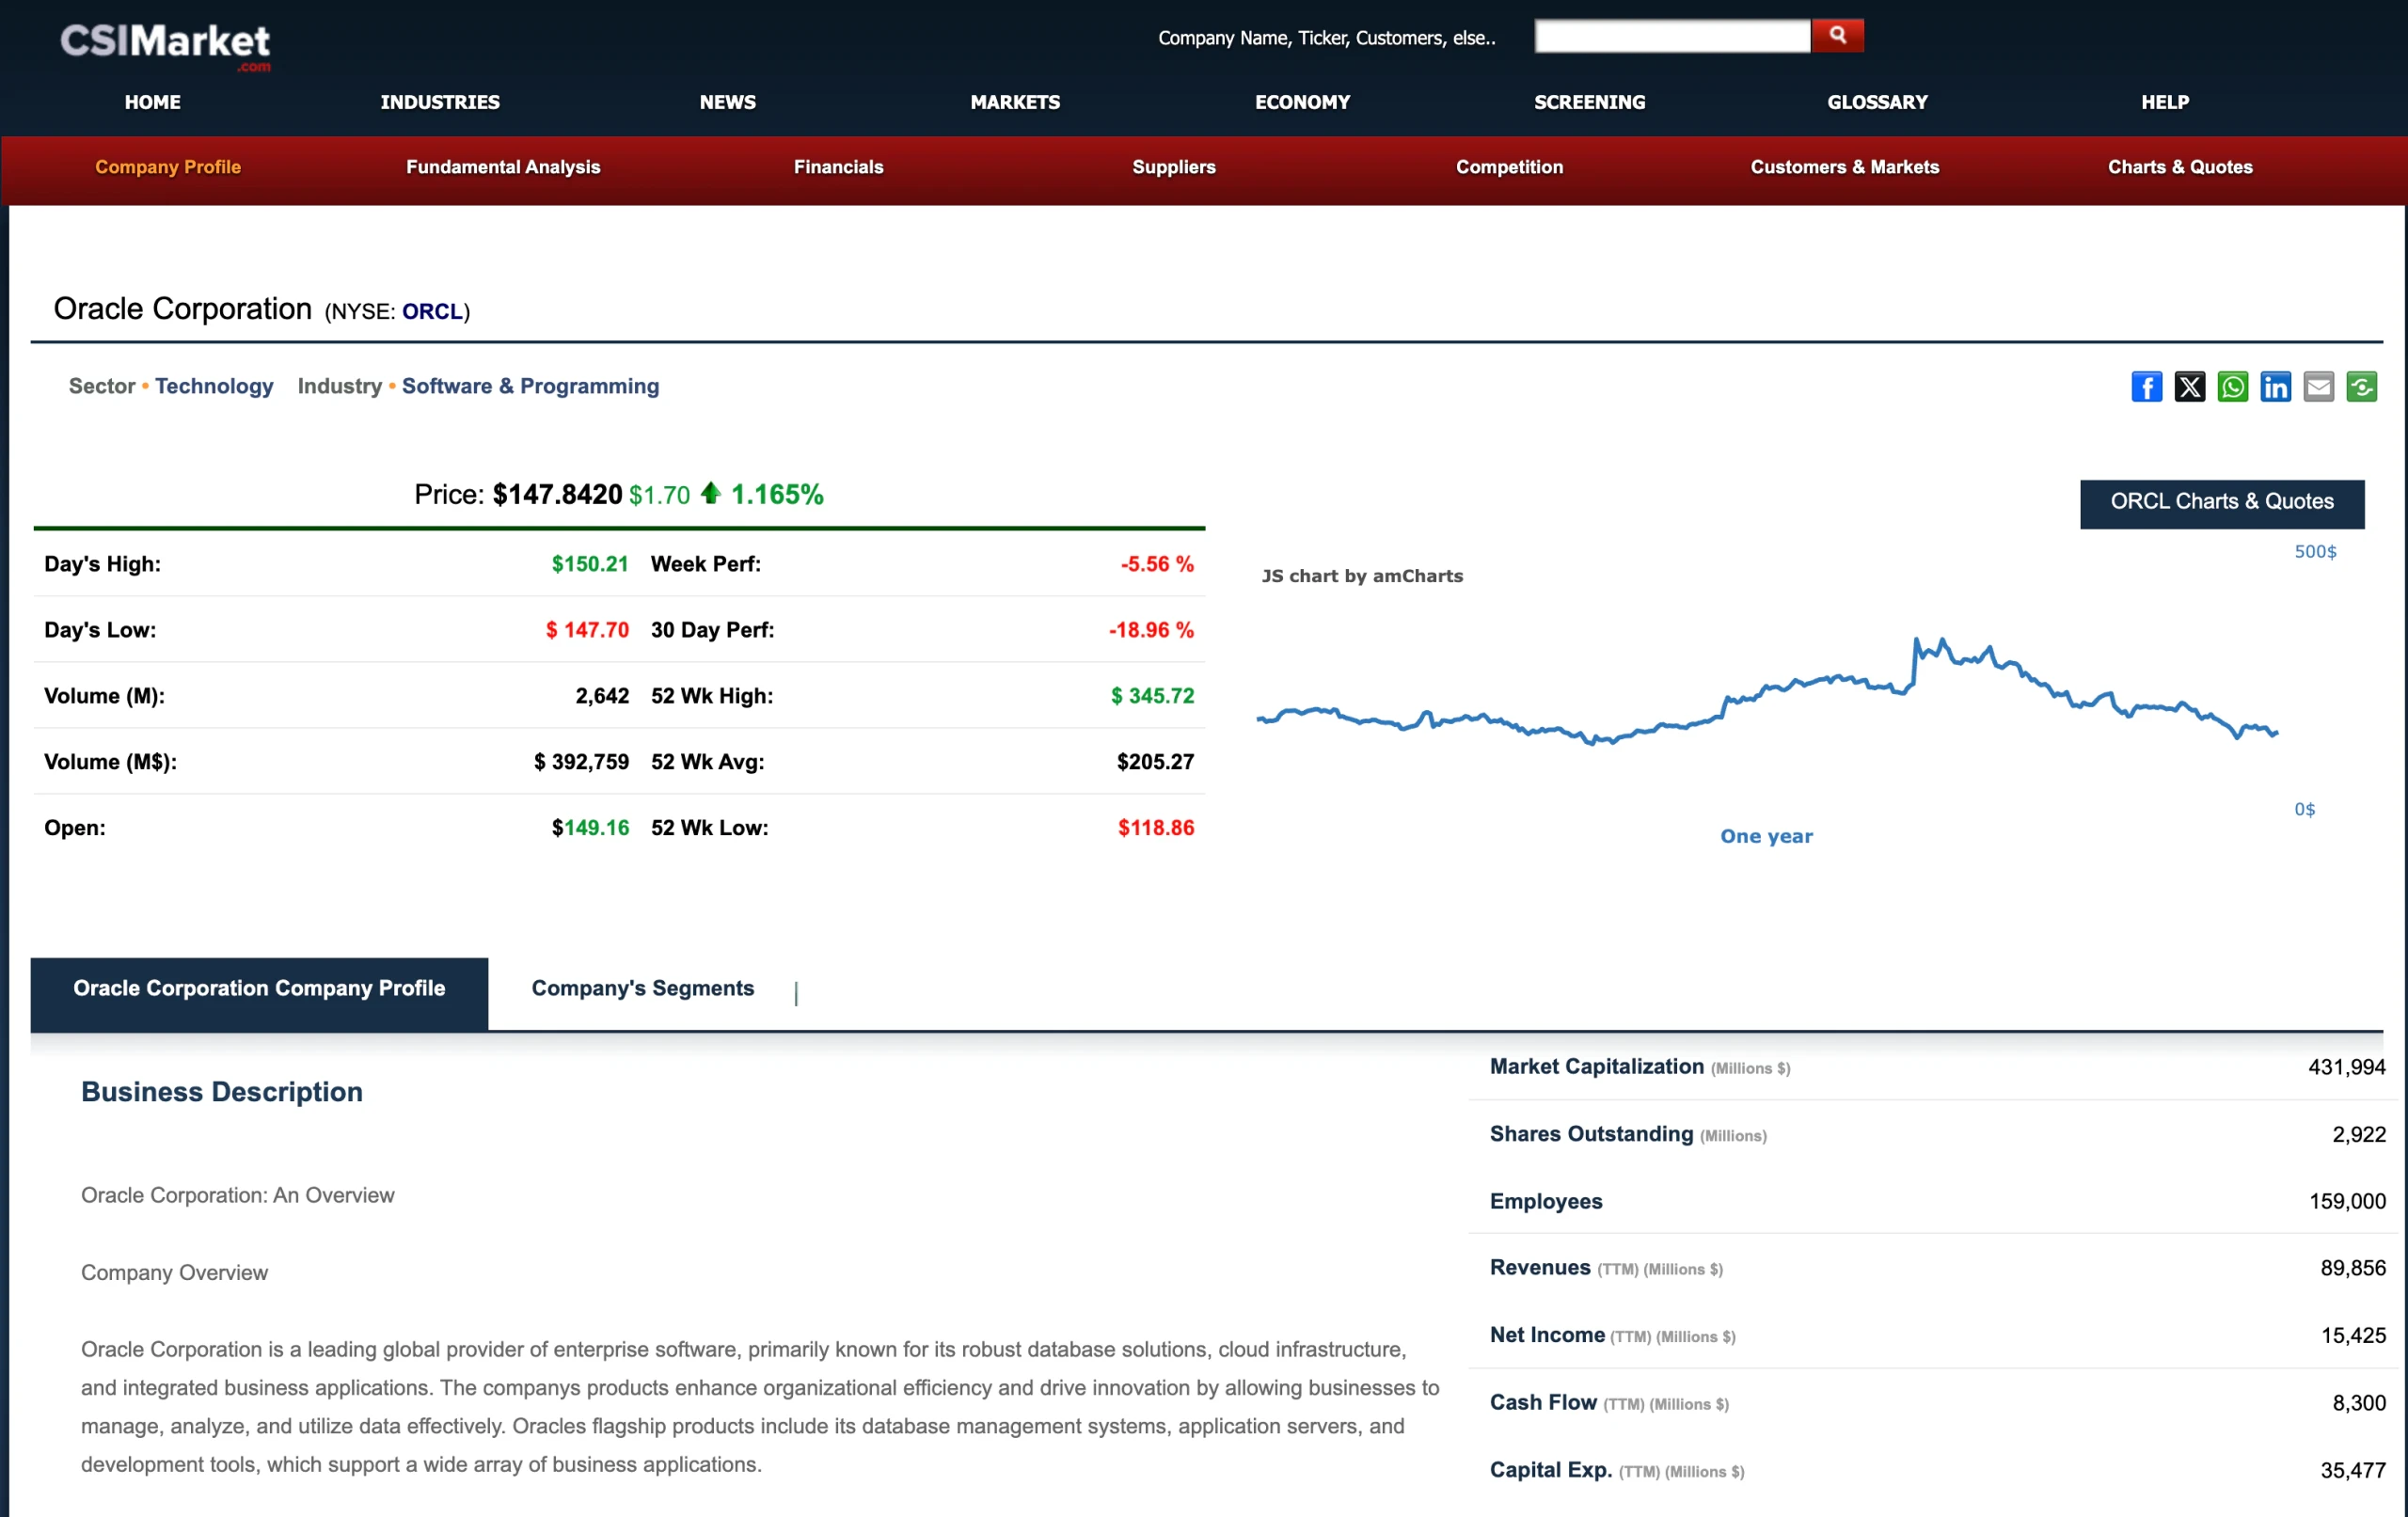Share the page on Facebook
The height and width of the screenshot is (1517, 2408).
[x=2146, y=387]
